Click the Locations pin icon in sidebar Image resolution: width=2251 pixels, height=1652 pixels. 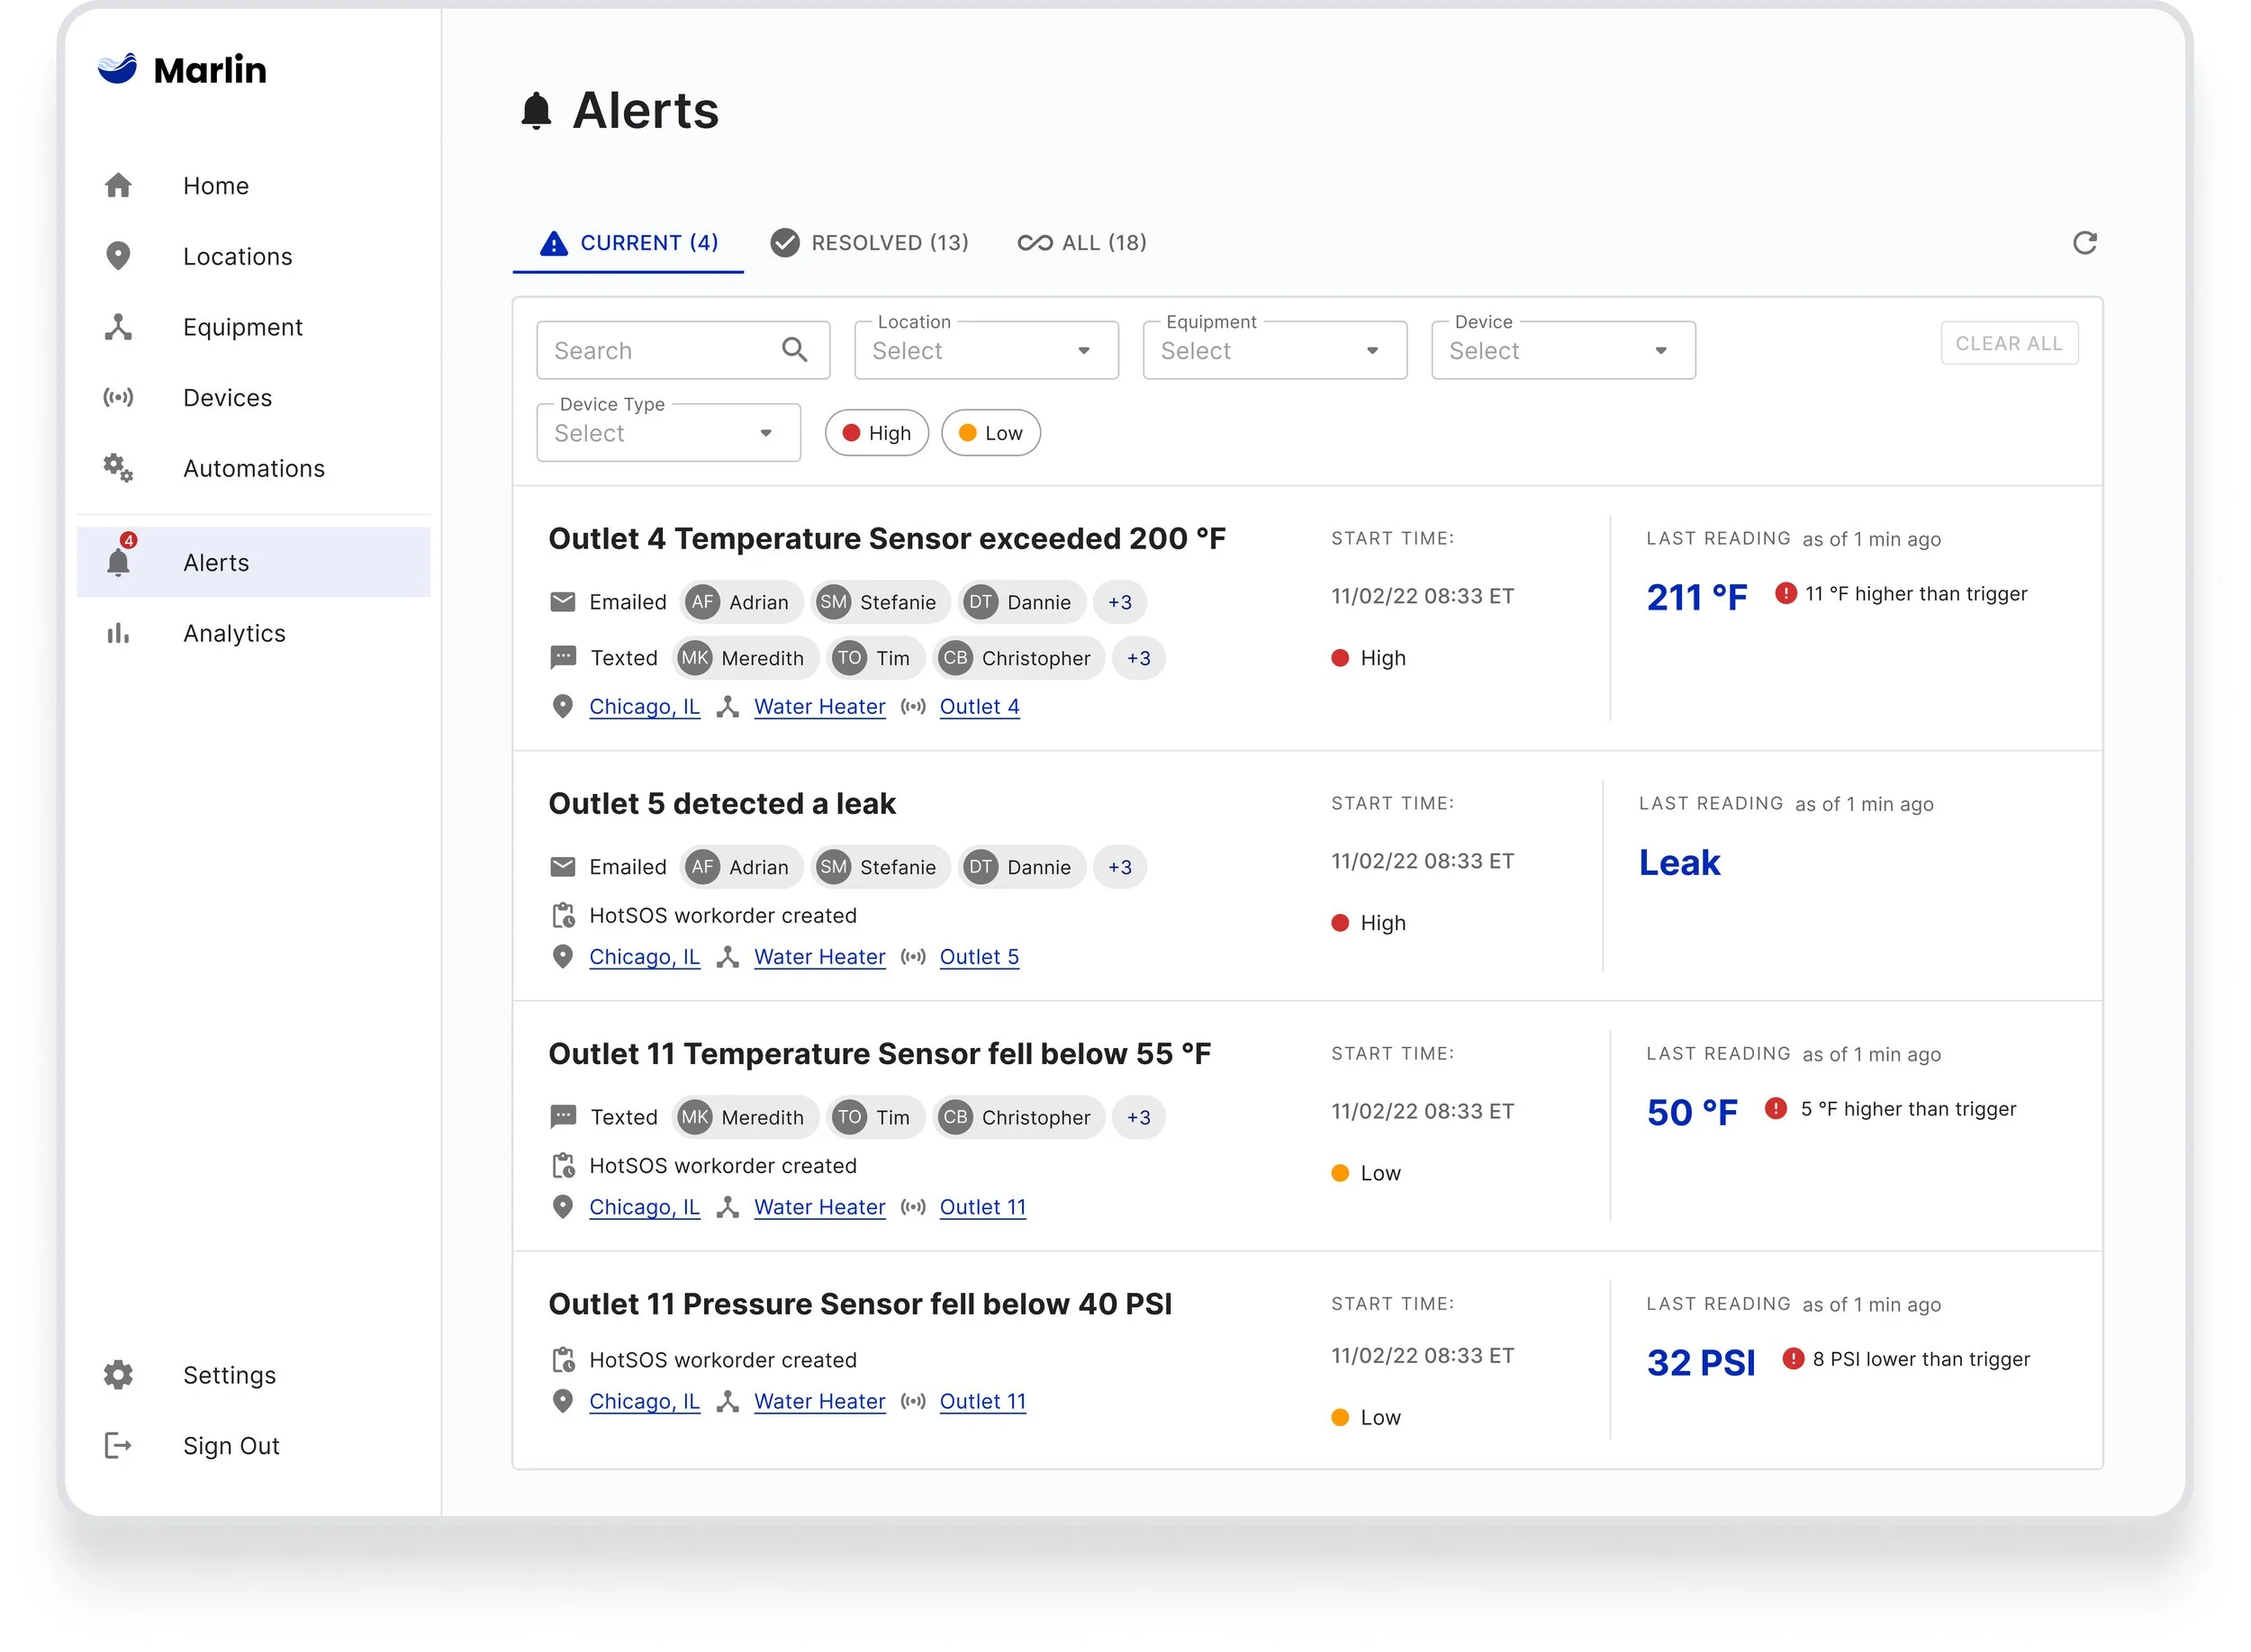[x=118, y=256]
